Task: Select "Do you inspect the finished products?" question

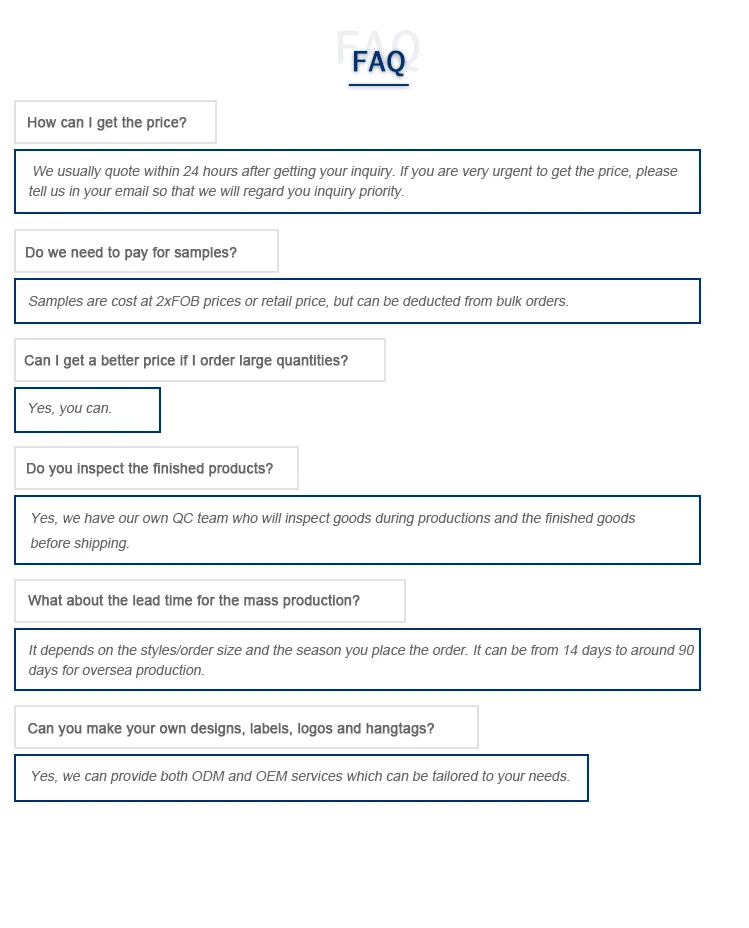Action: (x=149, y=468)
